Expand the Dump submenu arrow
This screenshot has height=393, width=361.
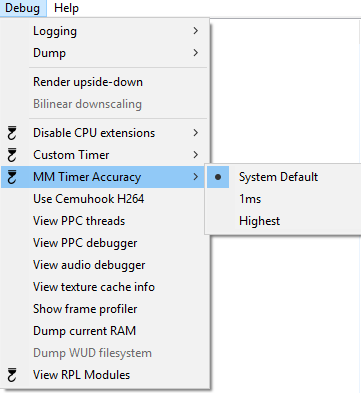[196, 53]
